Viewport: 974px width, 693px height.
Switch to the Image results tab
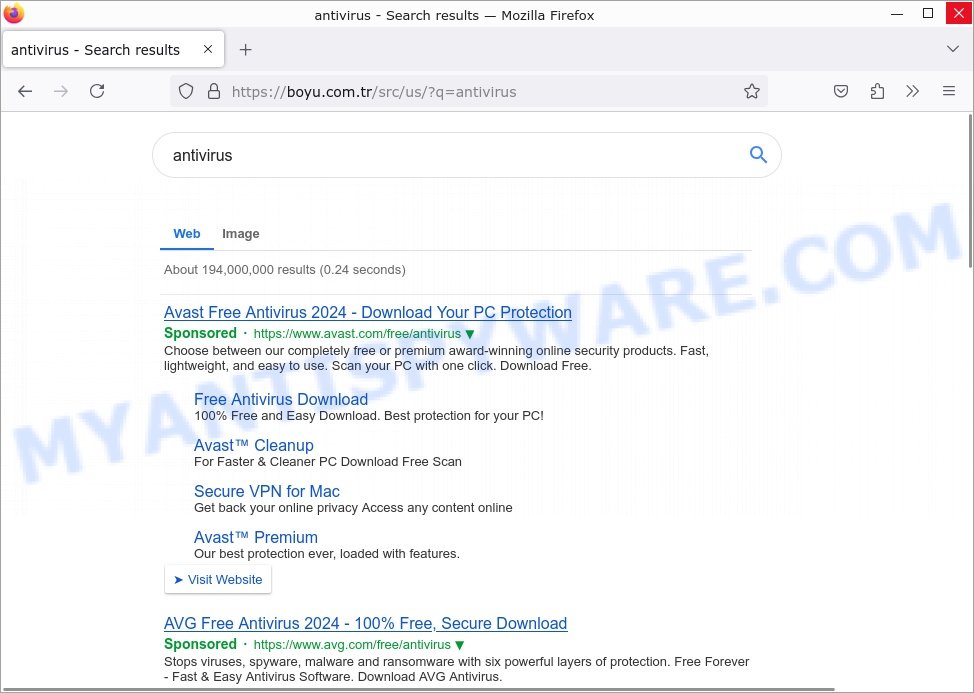(240, 234)
